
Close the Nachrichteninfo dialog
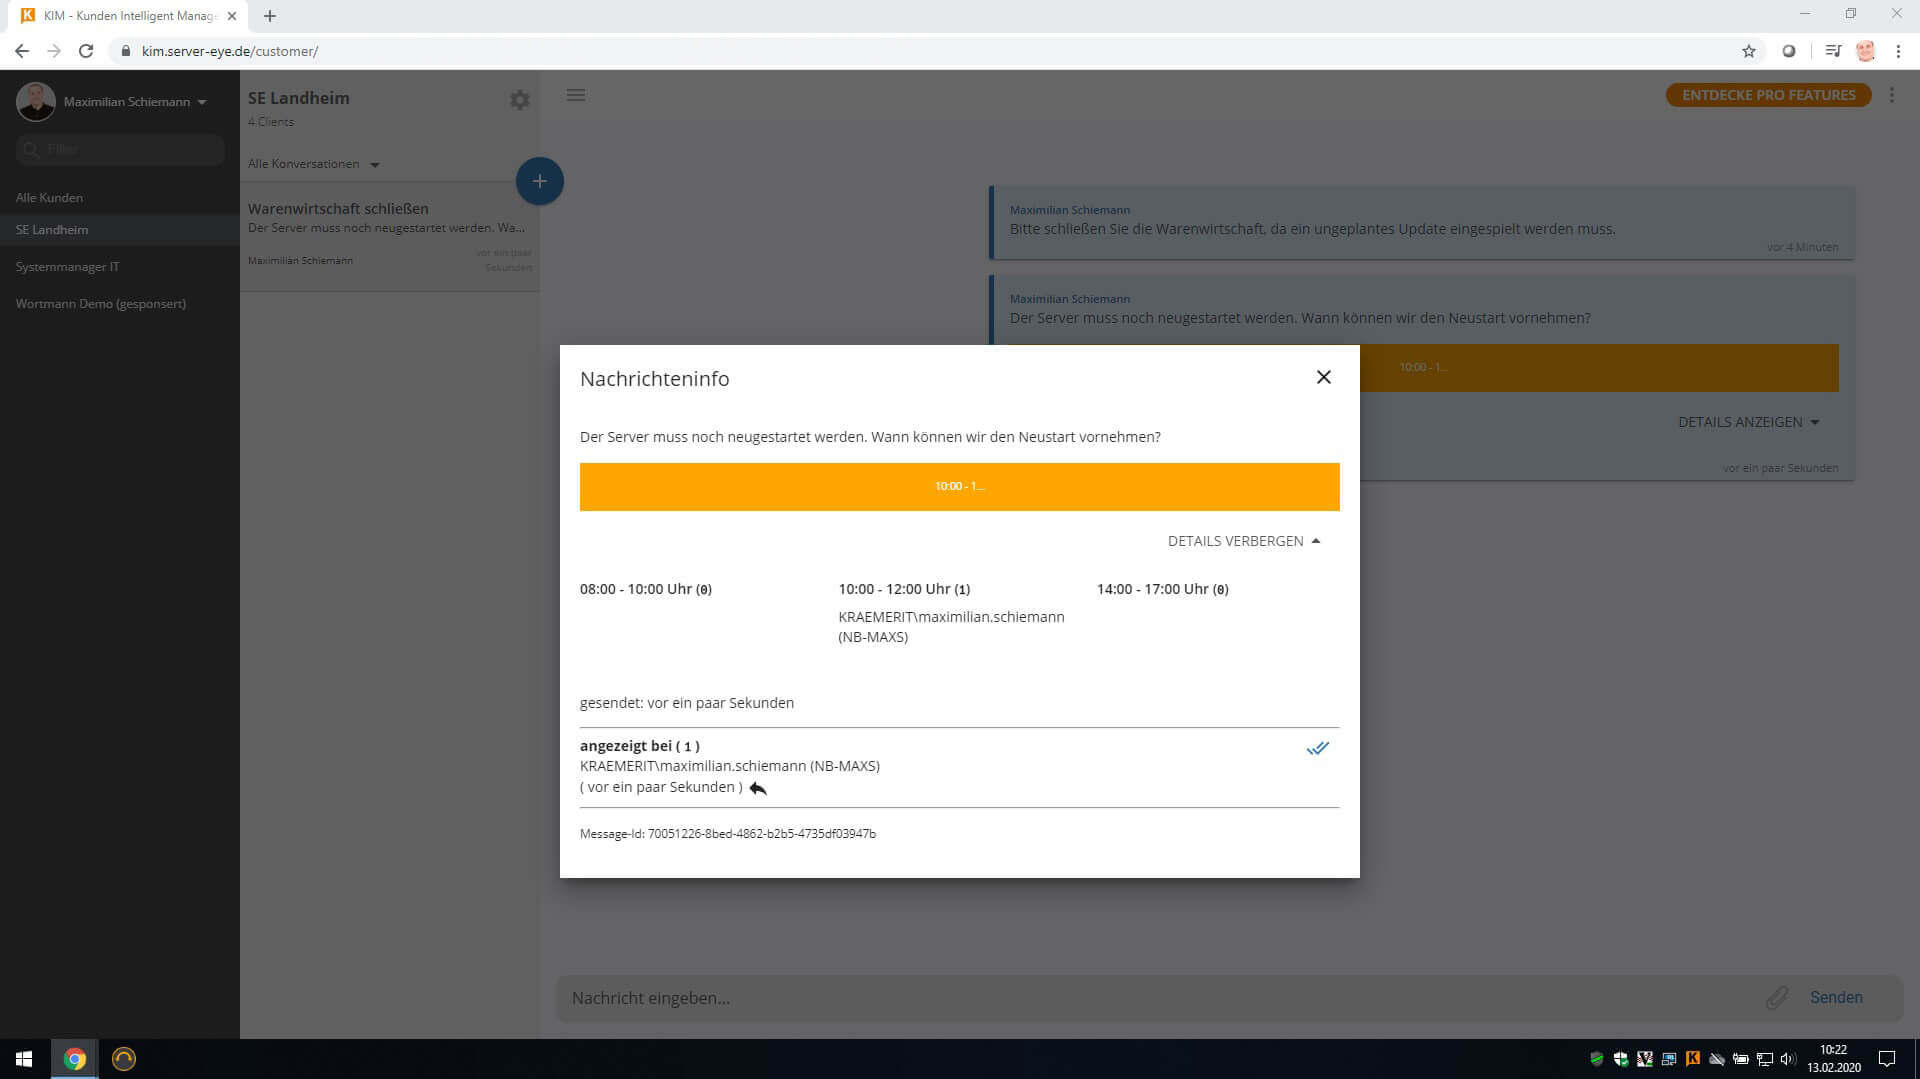click(x=1323, y=377)
